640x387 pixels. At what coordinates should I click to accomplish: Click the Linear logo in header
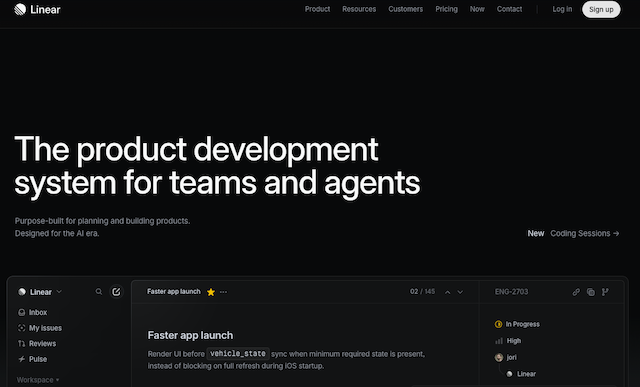37,9
